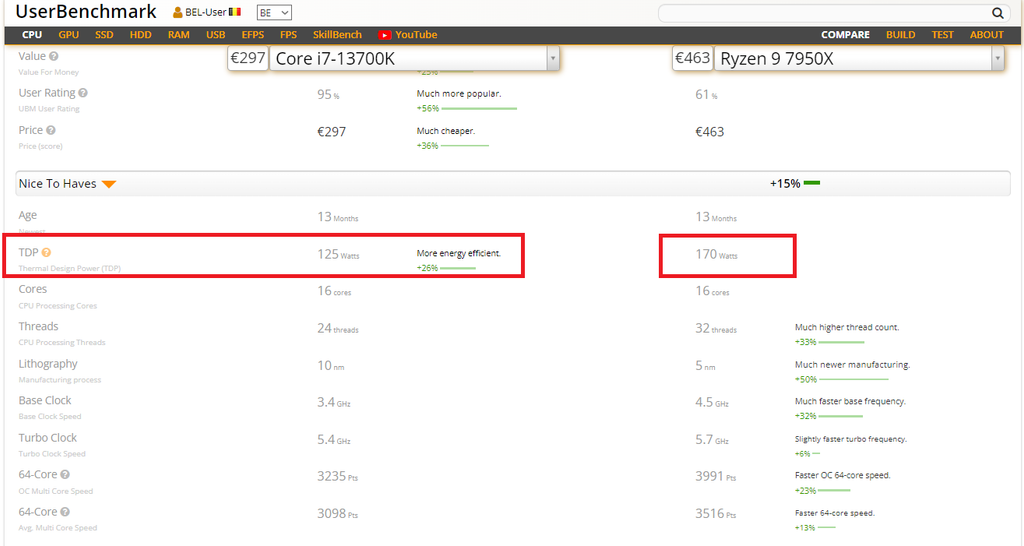
Task: Click into the search input field
Action: [x=824, y=13]
